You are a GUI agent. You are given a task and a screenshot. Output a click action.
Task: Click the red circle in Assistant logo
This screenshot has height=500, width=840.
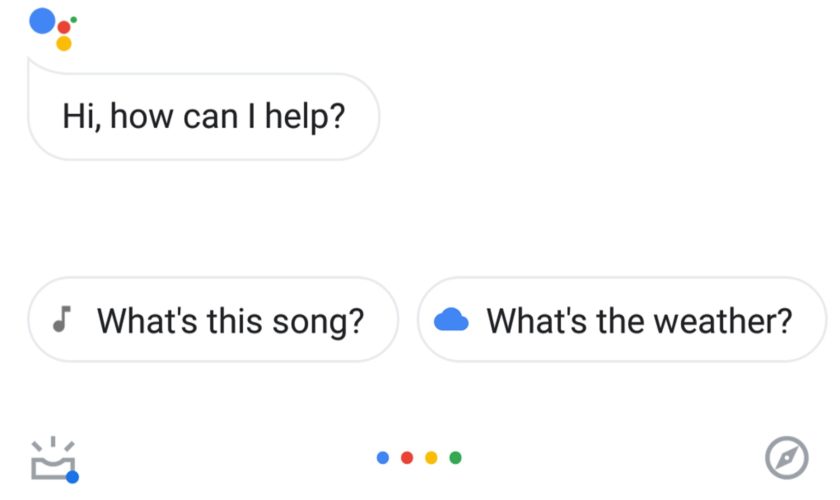(64, 27)
